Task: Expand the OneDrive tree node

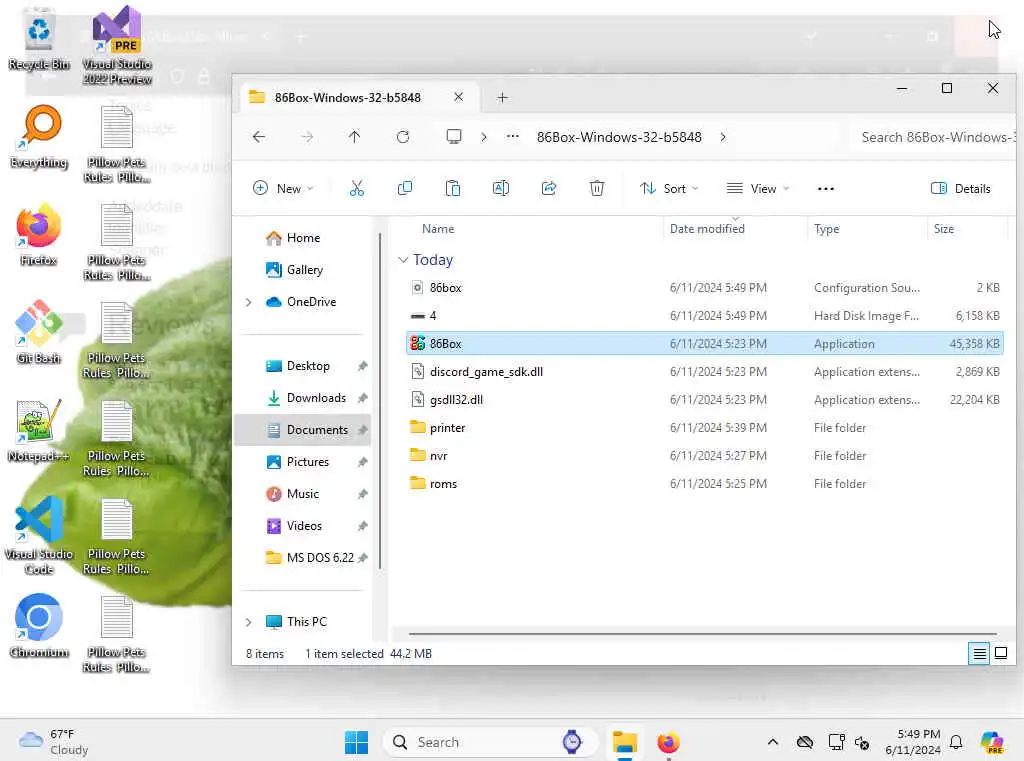Action: pos(249,302)
